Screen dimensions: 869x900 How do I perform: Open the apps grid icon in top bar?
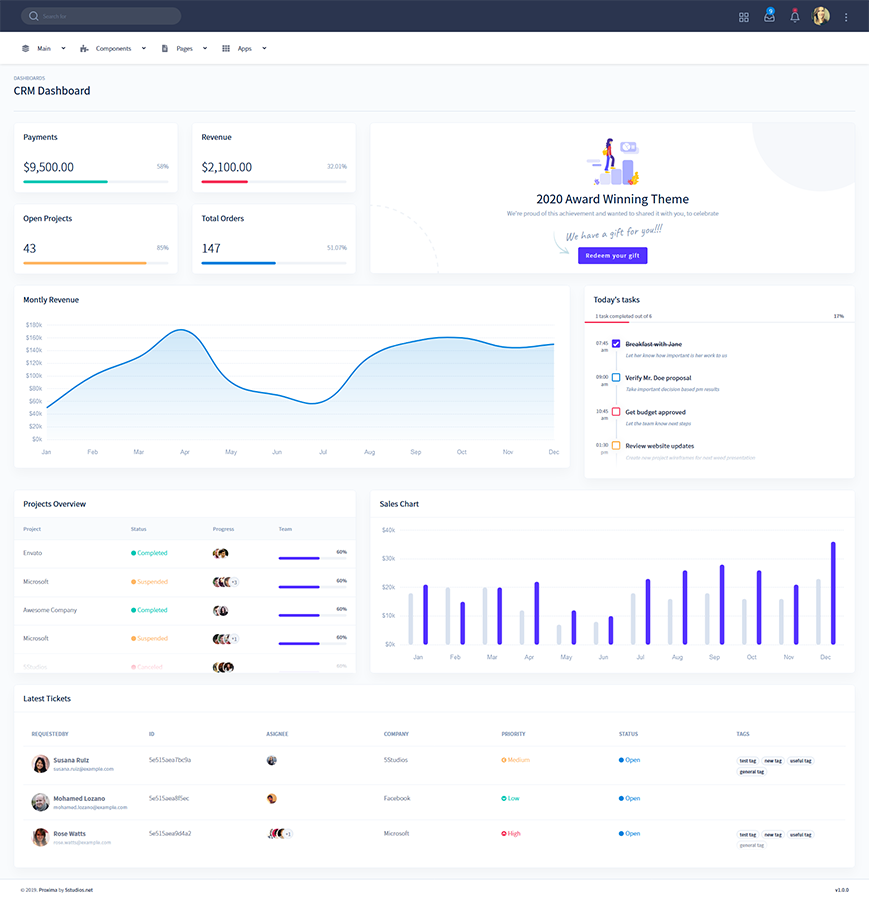tap(743, 16)
